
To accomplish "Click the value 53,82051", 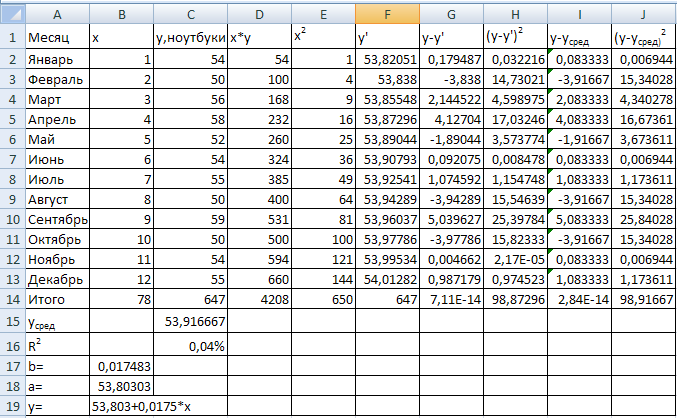I will click(387, 59).
